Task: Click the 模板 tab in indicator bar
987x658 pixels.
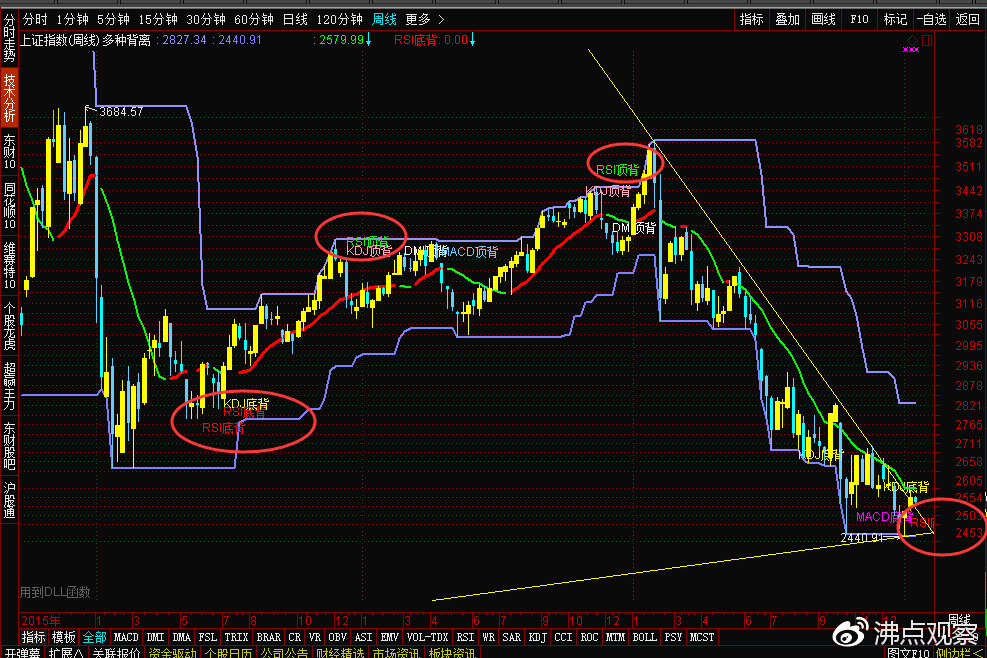Action: coord(63,637)
